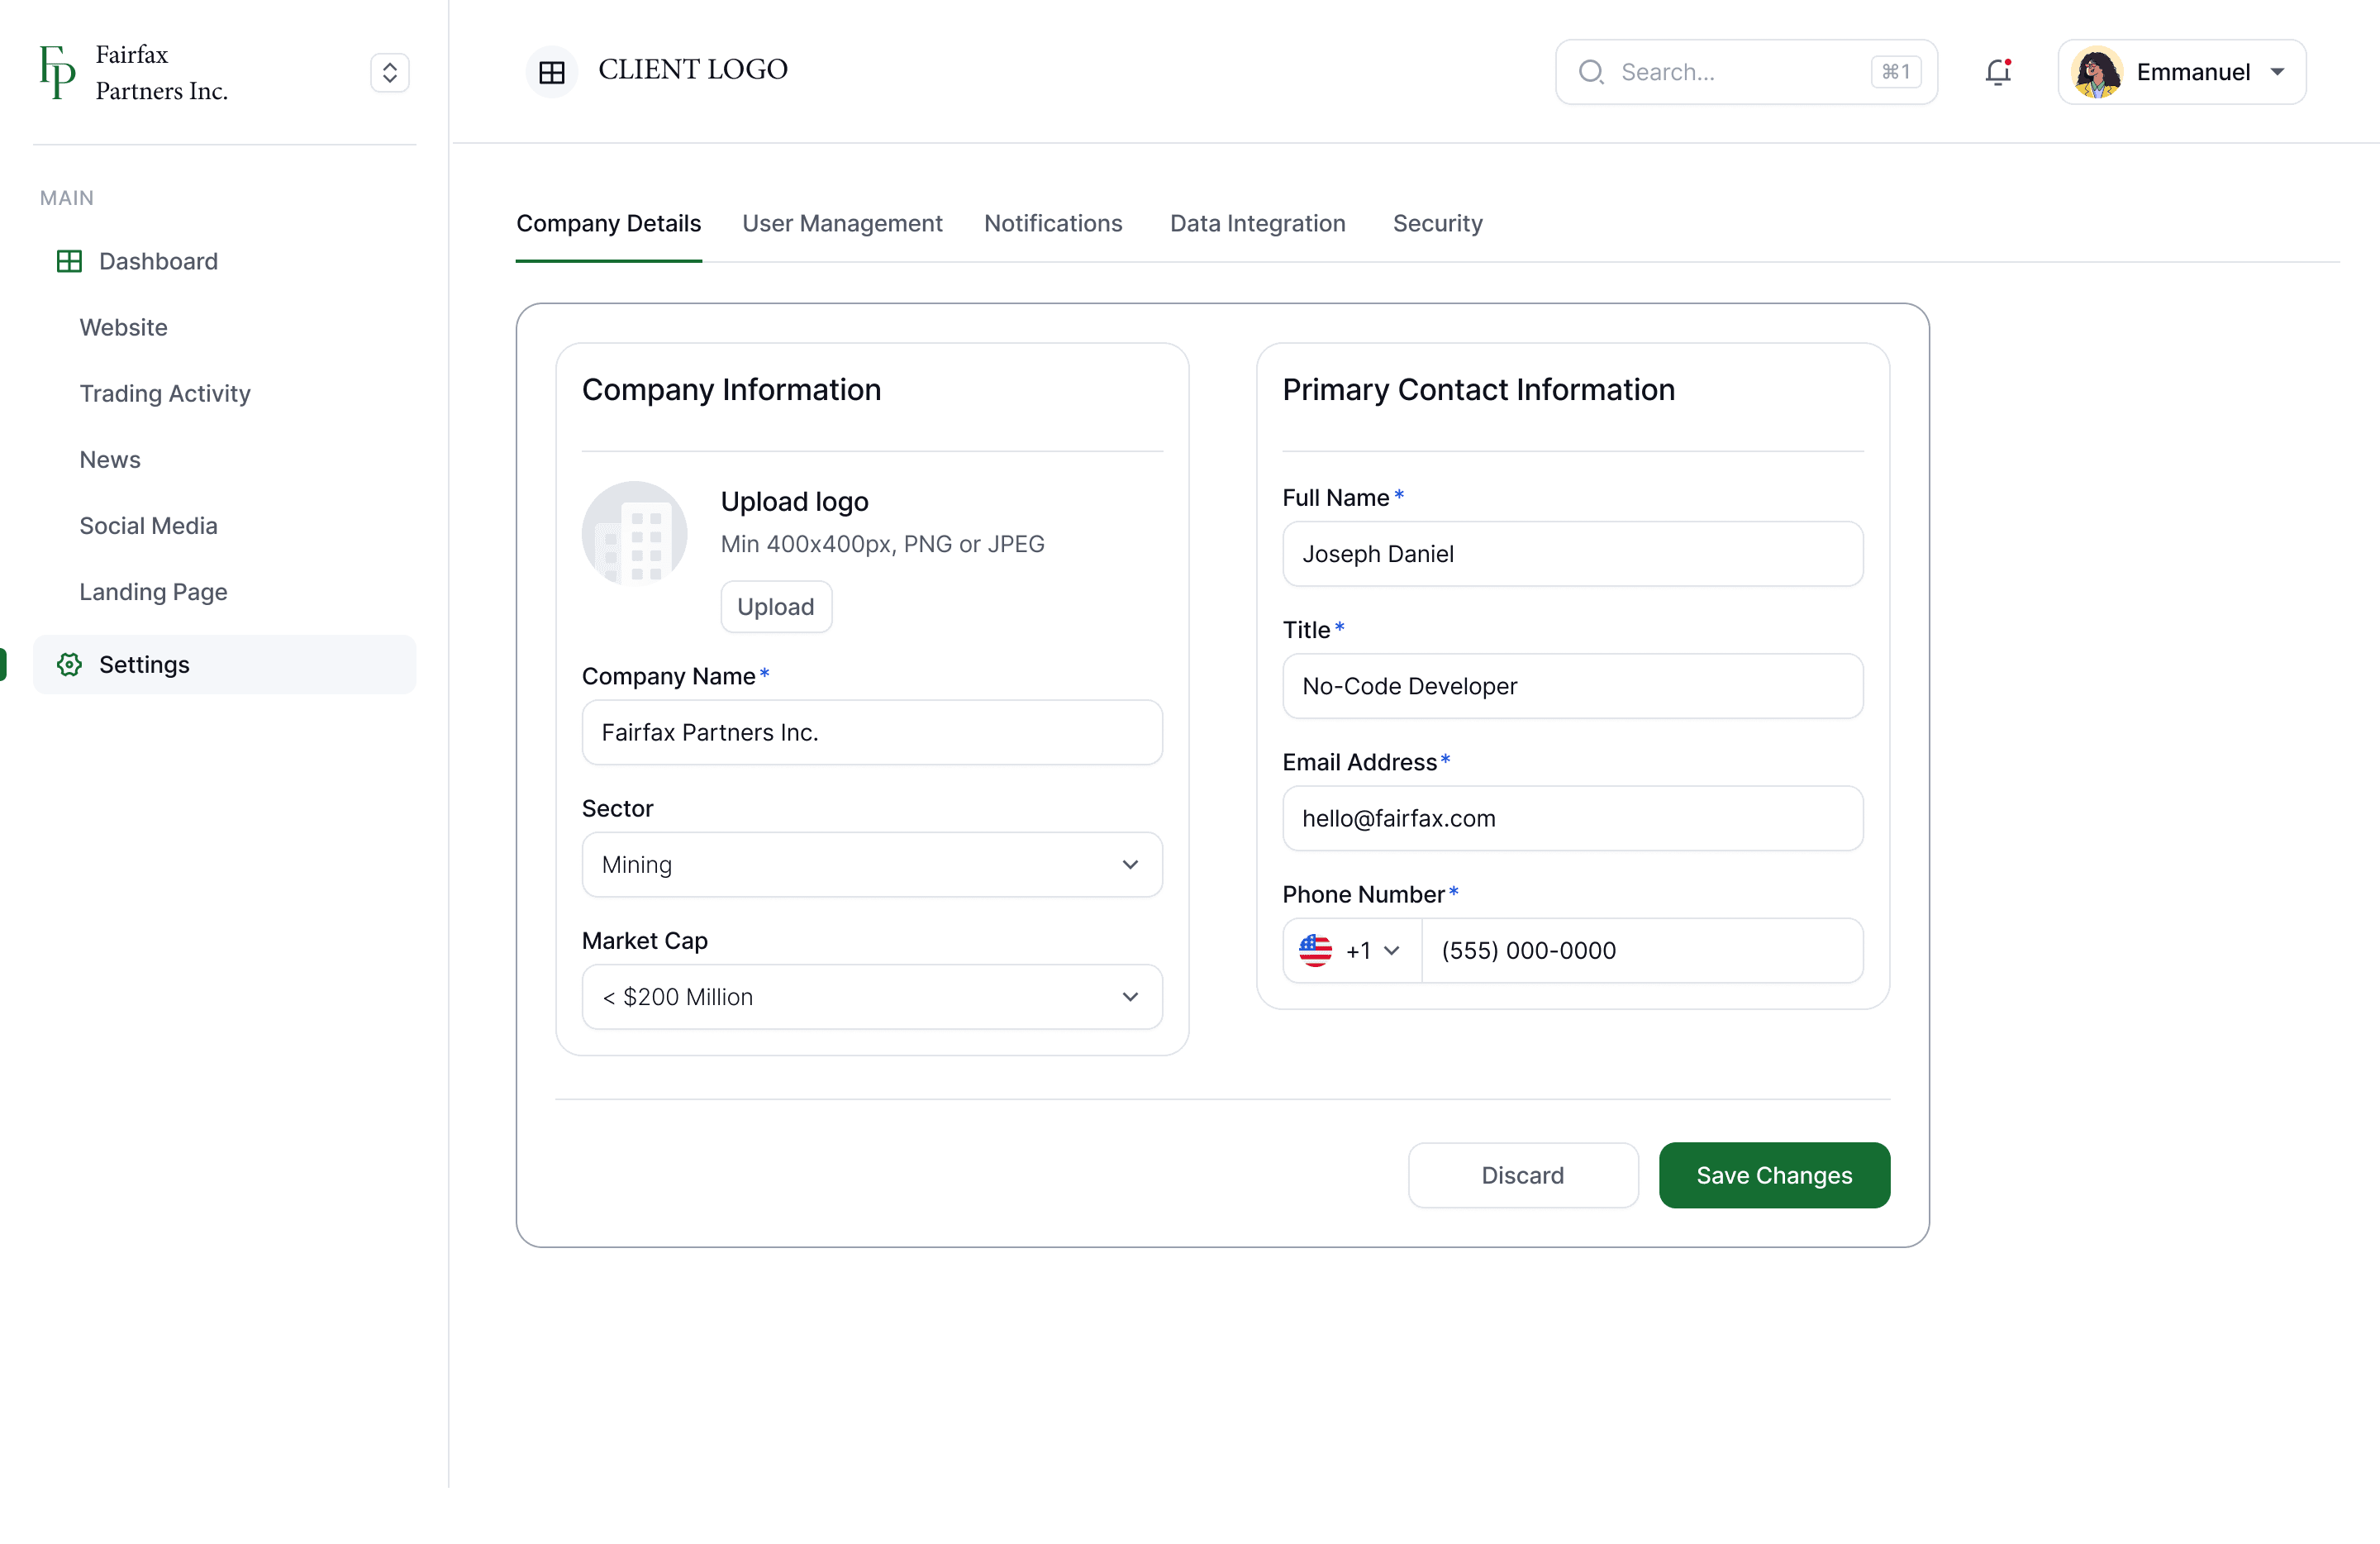Click the building logo placeholder image
Viewport: 2380px width, 1544px height.
point(634,533)
